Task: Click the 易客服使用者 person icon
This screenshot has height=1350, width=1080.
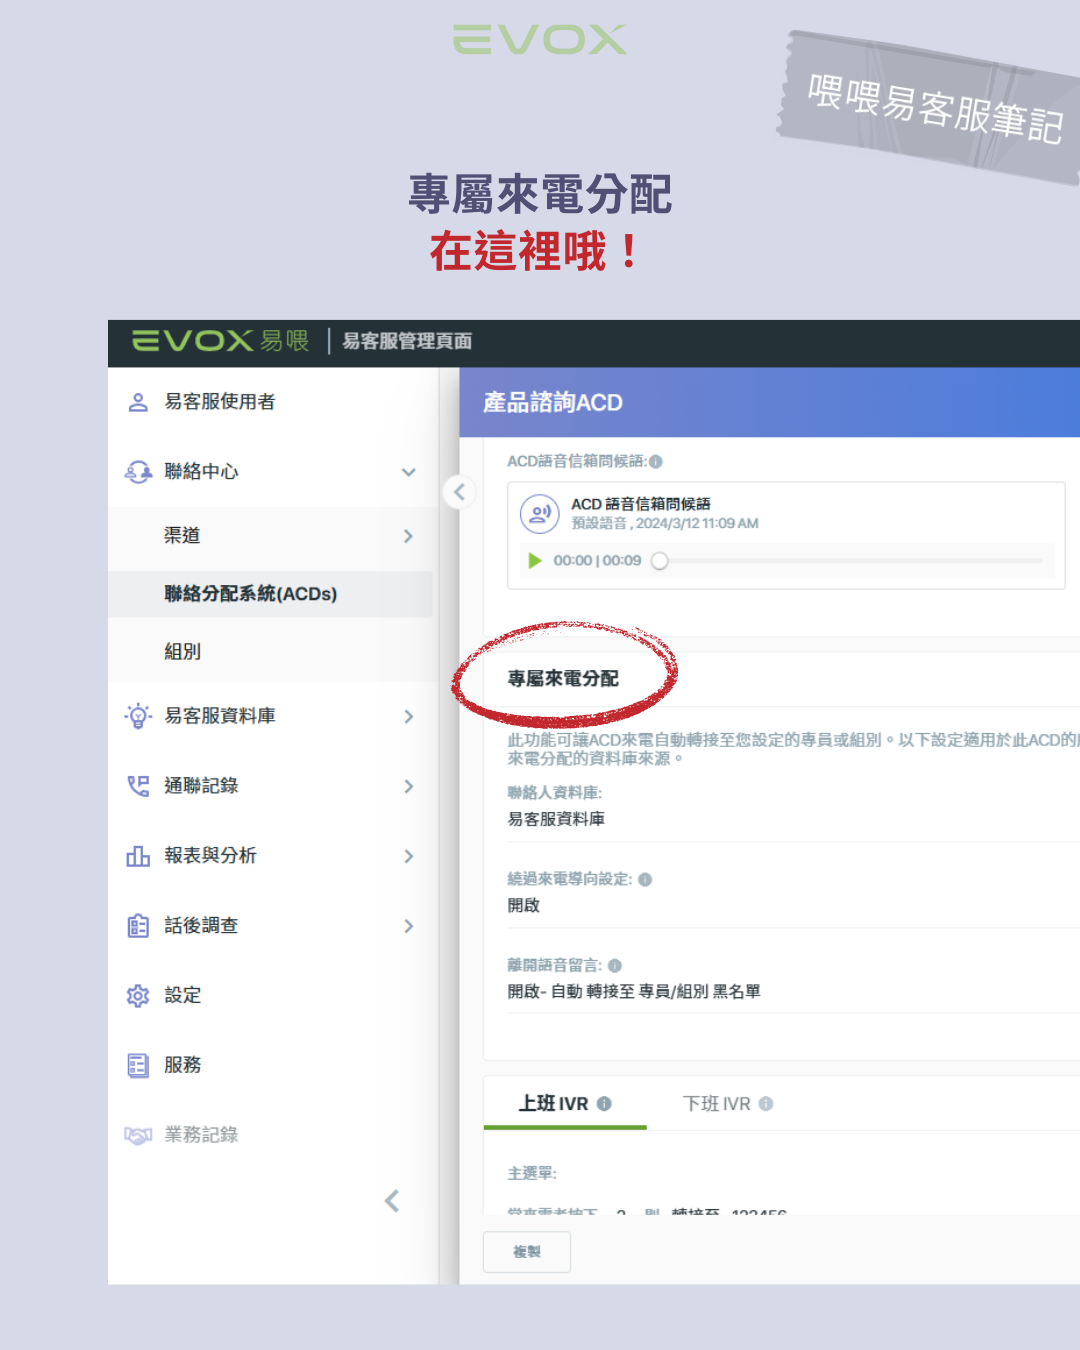Action: click(x=138, y=402)
